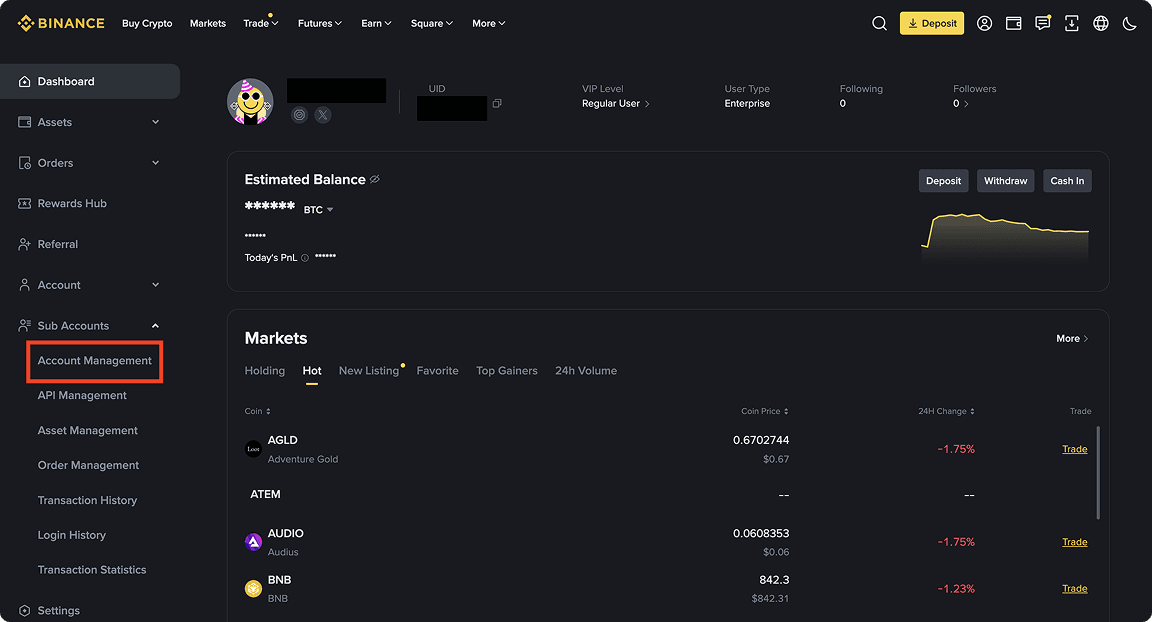The height and width of the screenshot is (622, 1152).
Task: Open the wallet icon in the top bar
Action: 1013,23
